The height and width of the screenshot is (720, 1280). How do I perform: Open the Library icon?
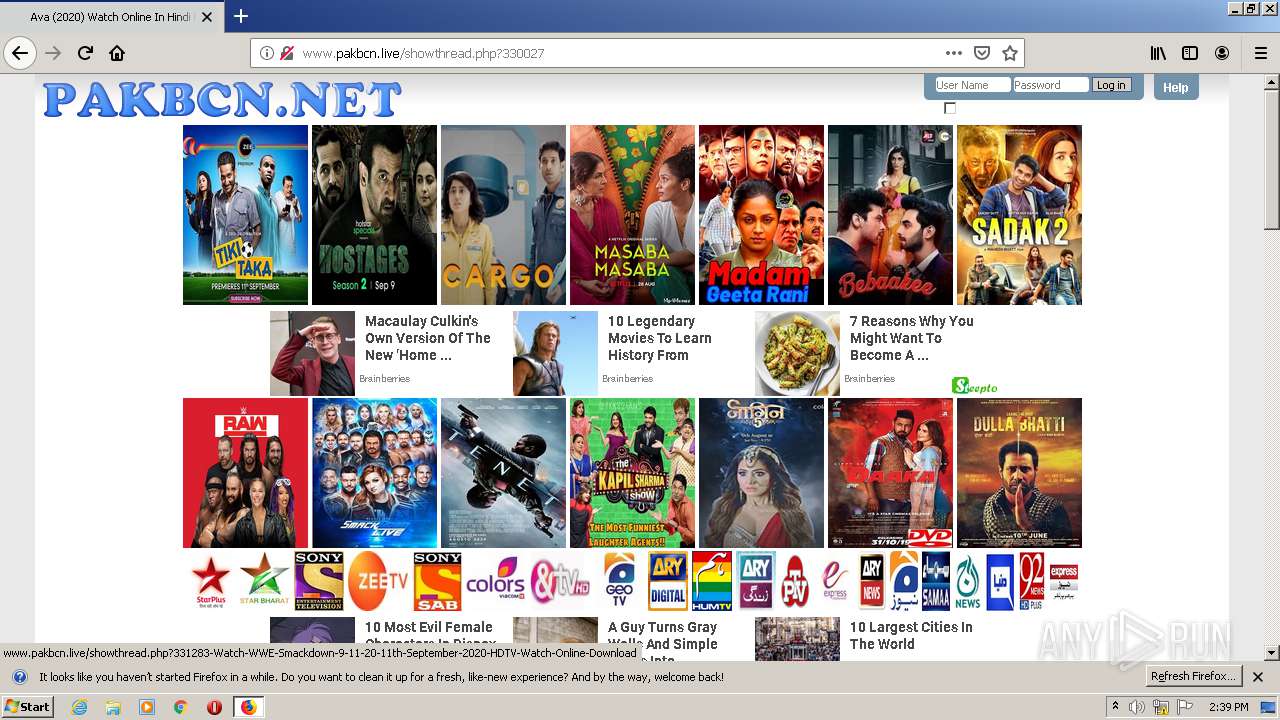[x=1158, y=53]
